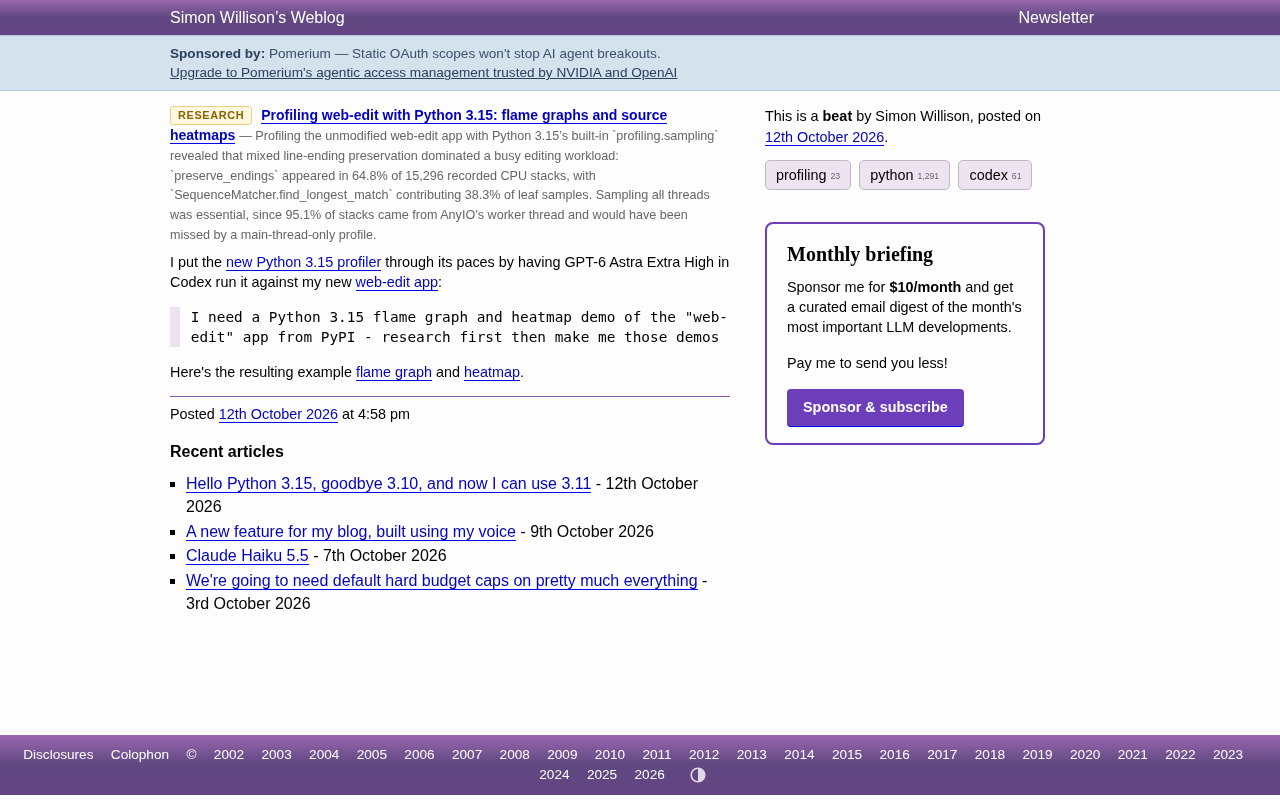Screen dimensions: 1280x800
Task: Open the Newsletter menu item
Action: [1056, 18]
